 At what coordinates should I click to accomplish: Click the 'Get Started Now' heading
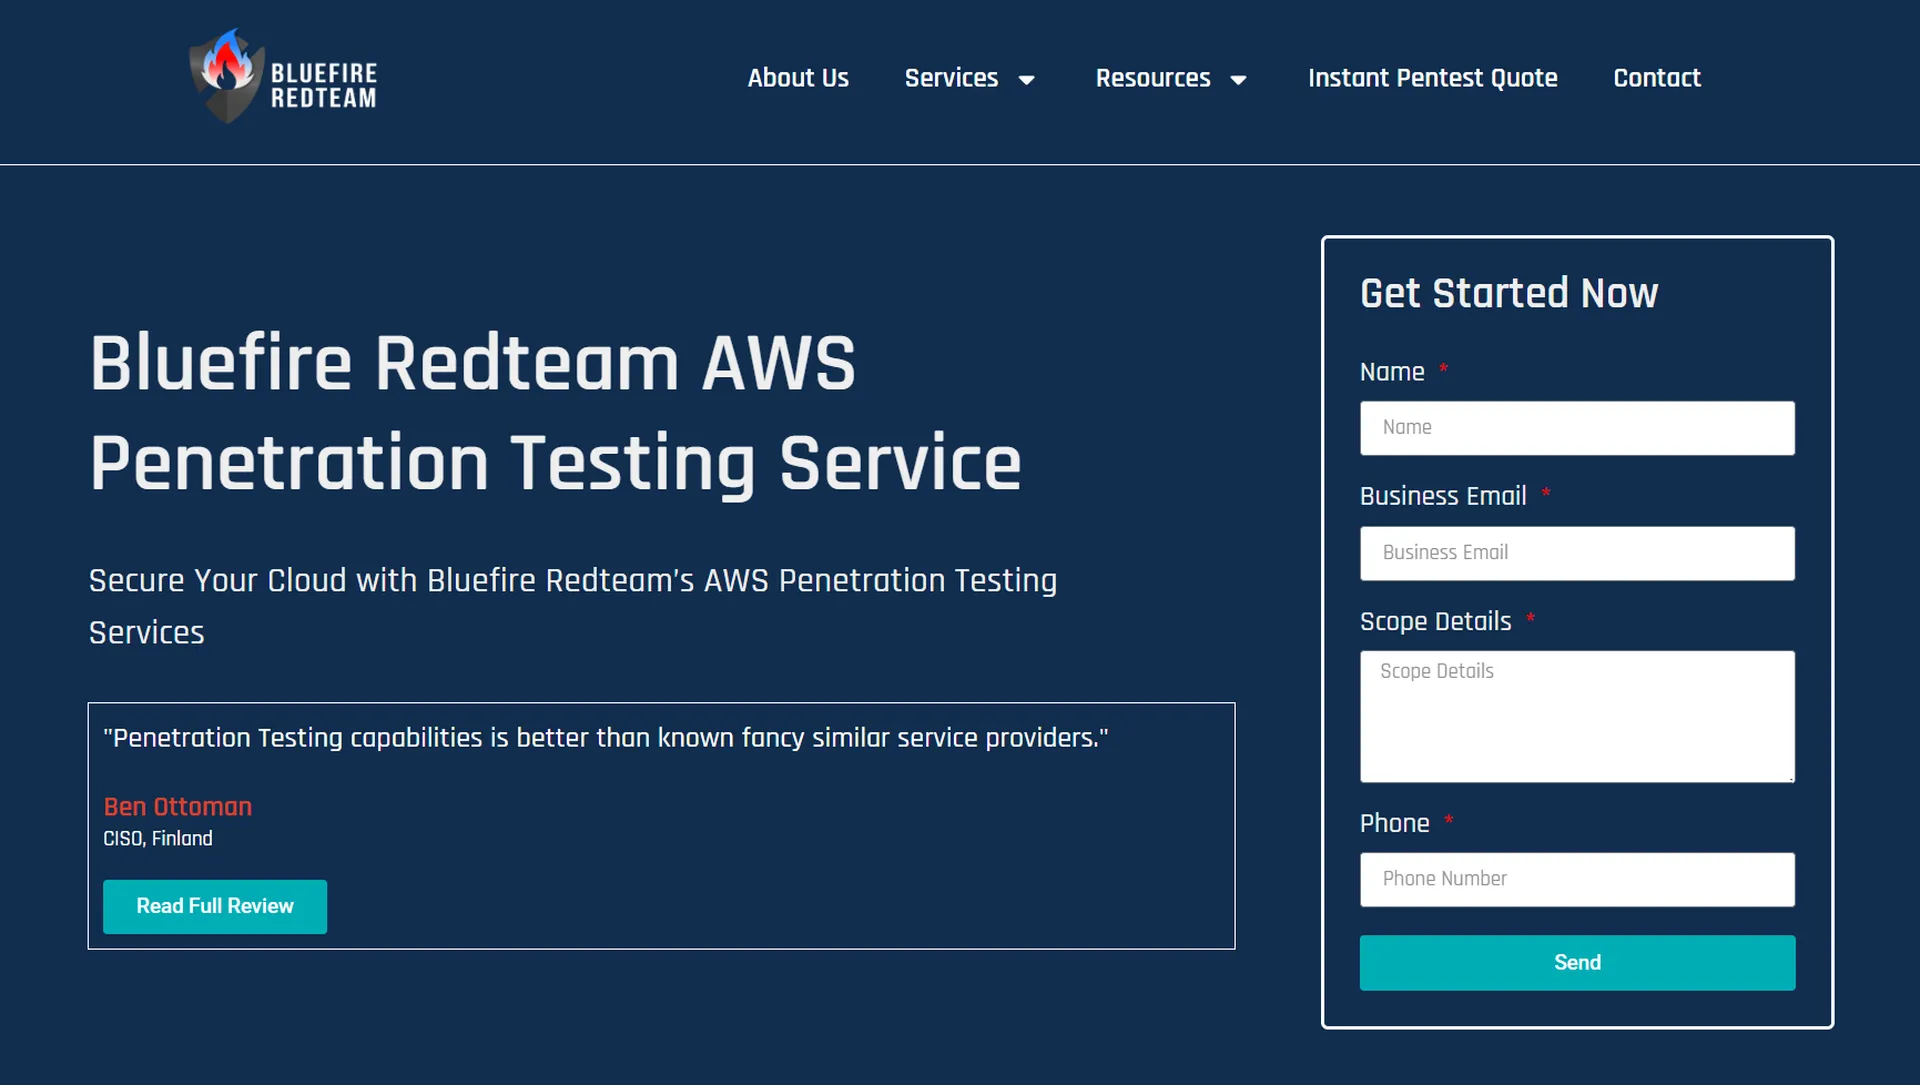click(x=1509, y=293)
